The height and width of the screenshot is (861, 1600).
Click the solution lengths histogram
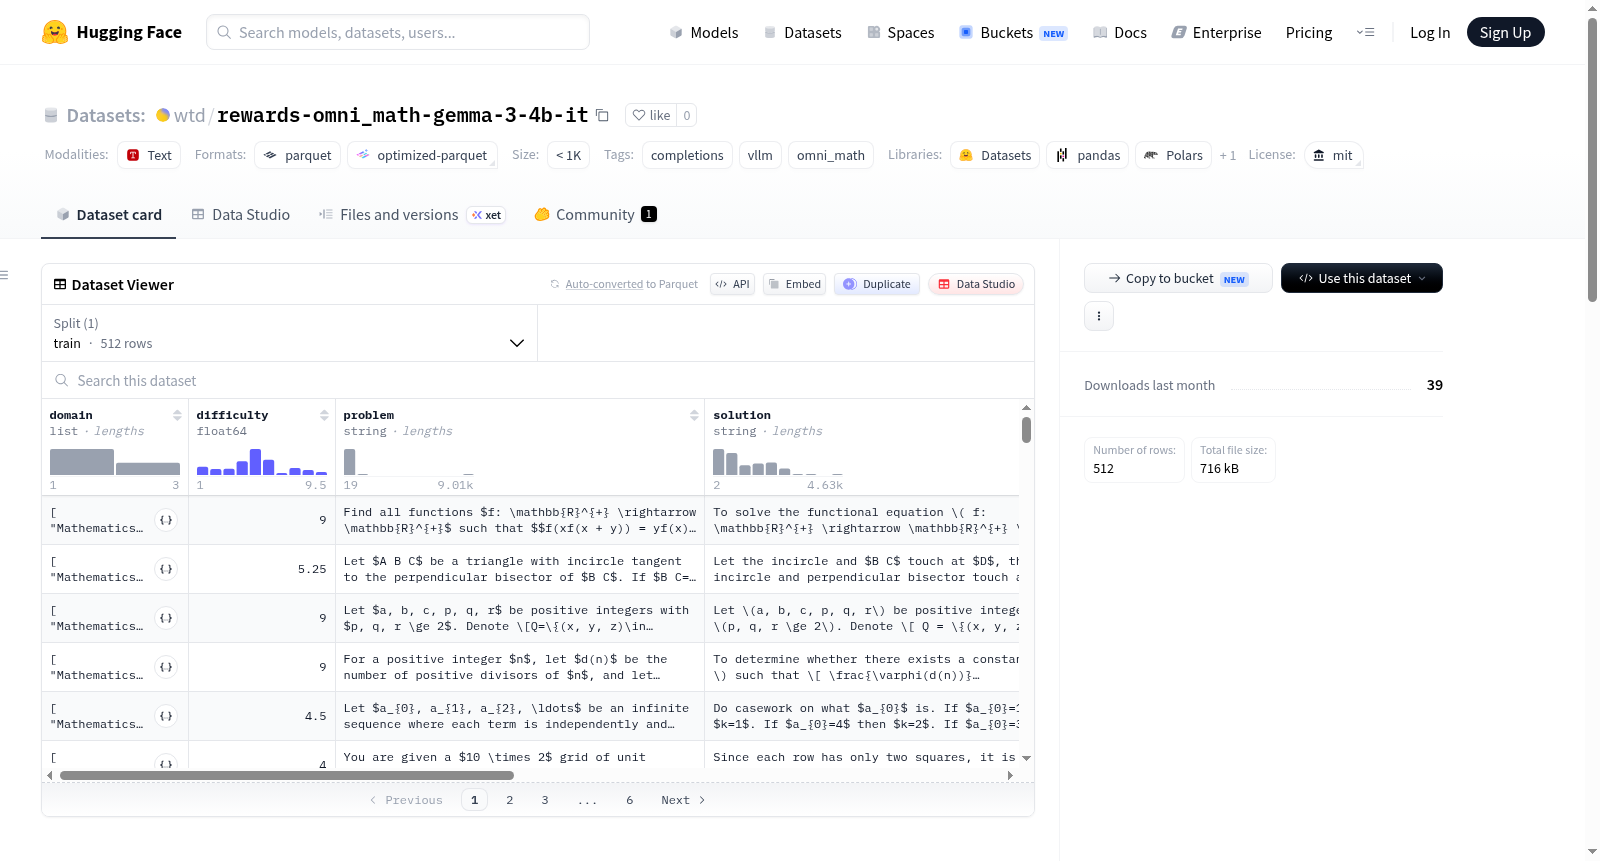(778, 461)
